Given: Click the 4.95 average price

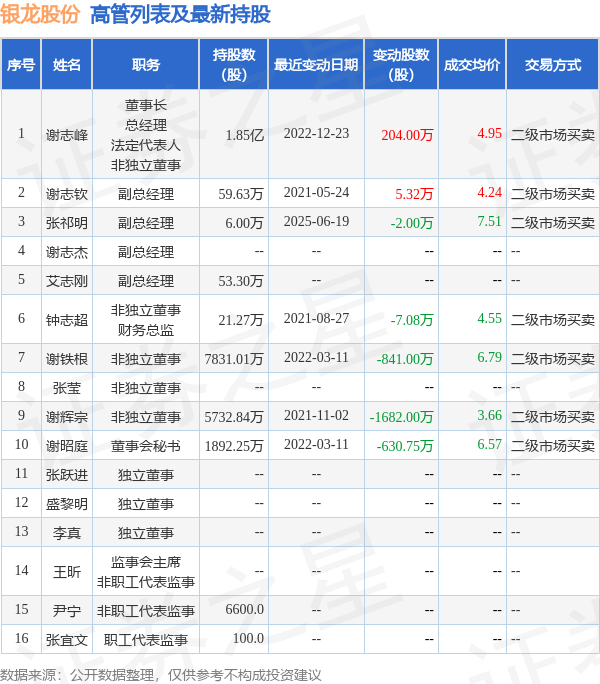Looking at the screenshot, I should point(490,133).
